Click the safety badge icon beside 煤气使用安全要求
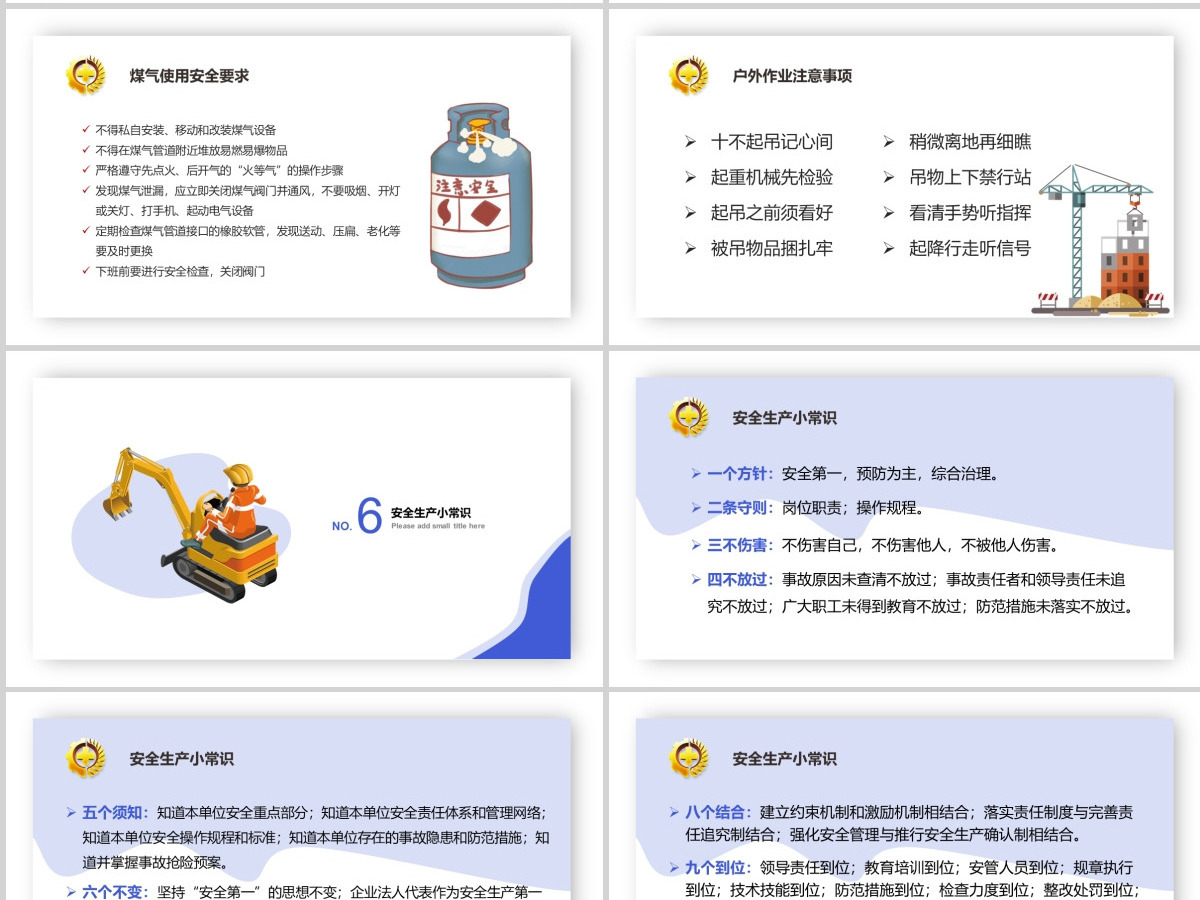Image resolution: width=1200 pixels, height=900 pixels. [x=86, y=76]
